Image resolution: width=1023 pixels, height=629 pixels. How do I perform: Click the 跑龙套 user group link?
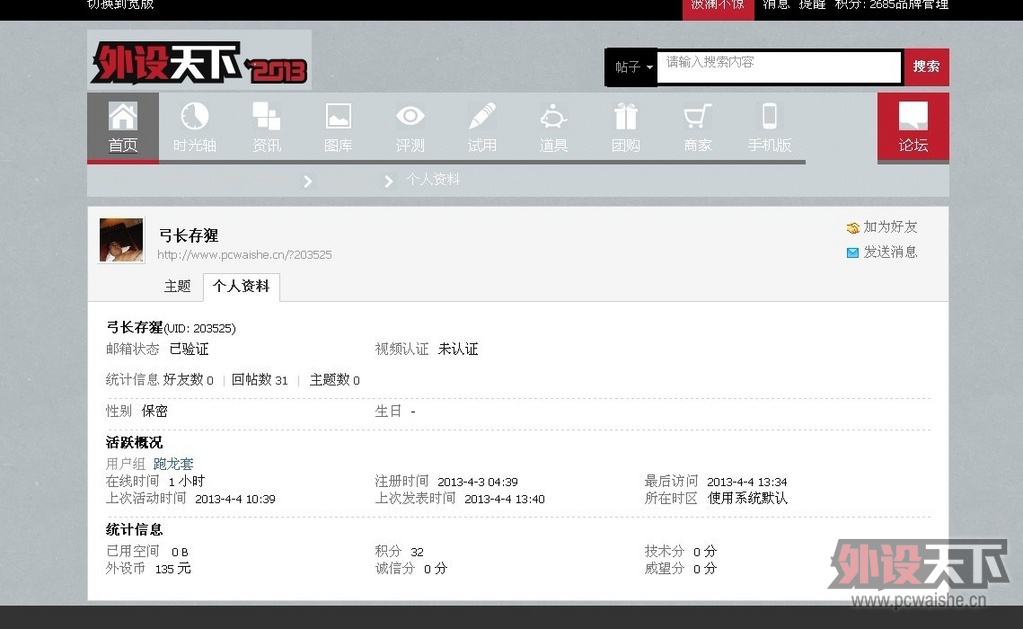pos(174,464)
